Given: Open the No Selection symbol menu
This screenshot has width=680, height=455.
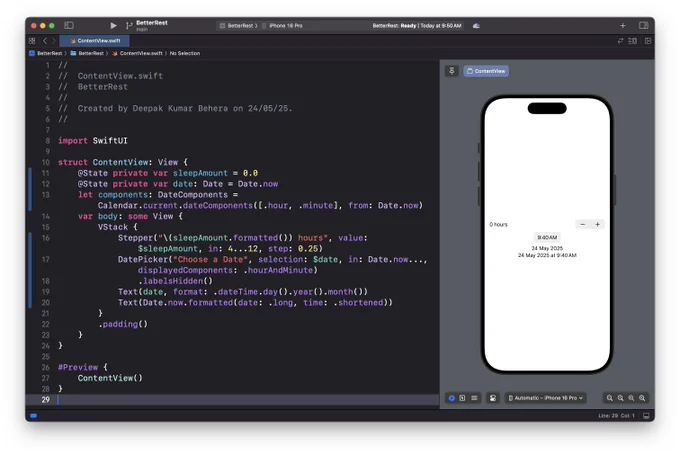Looking at the screenshot, I should pyautogui.click(x=185, y=53).
